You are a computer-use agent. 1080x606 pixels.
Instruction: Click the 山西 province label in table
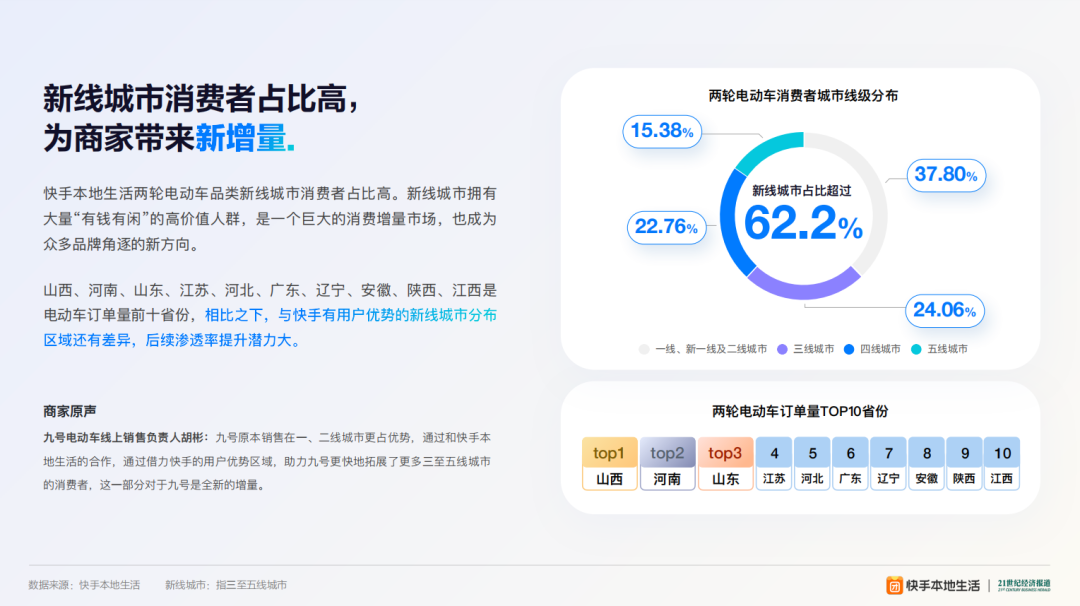click(x=609, y=479)
